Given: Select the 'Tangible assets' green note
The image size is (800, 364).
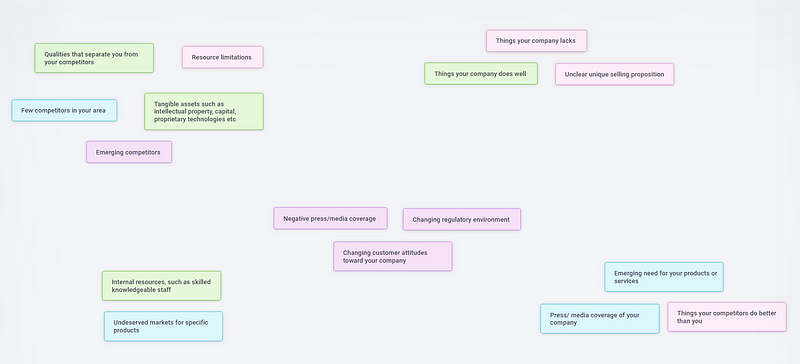Looking at the screenshot, I should [x=204, y=111].
